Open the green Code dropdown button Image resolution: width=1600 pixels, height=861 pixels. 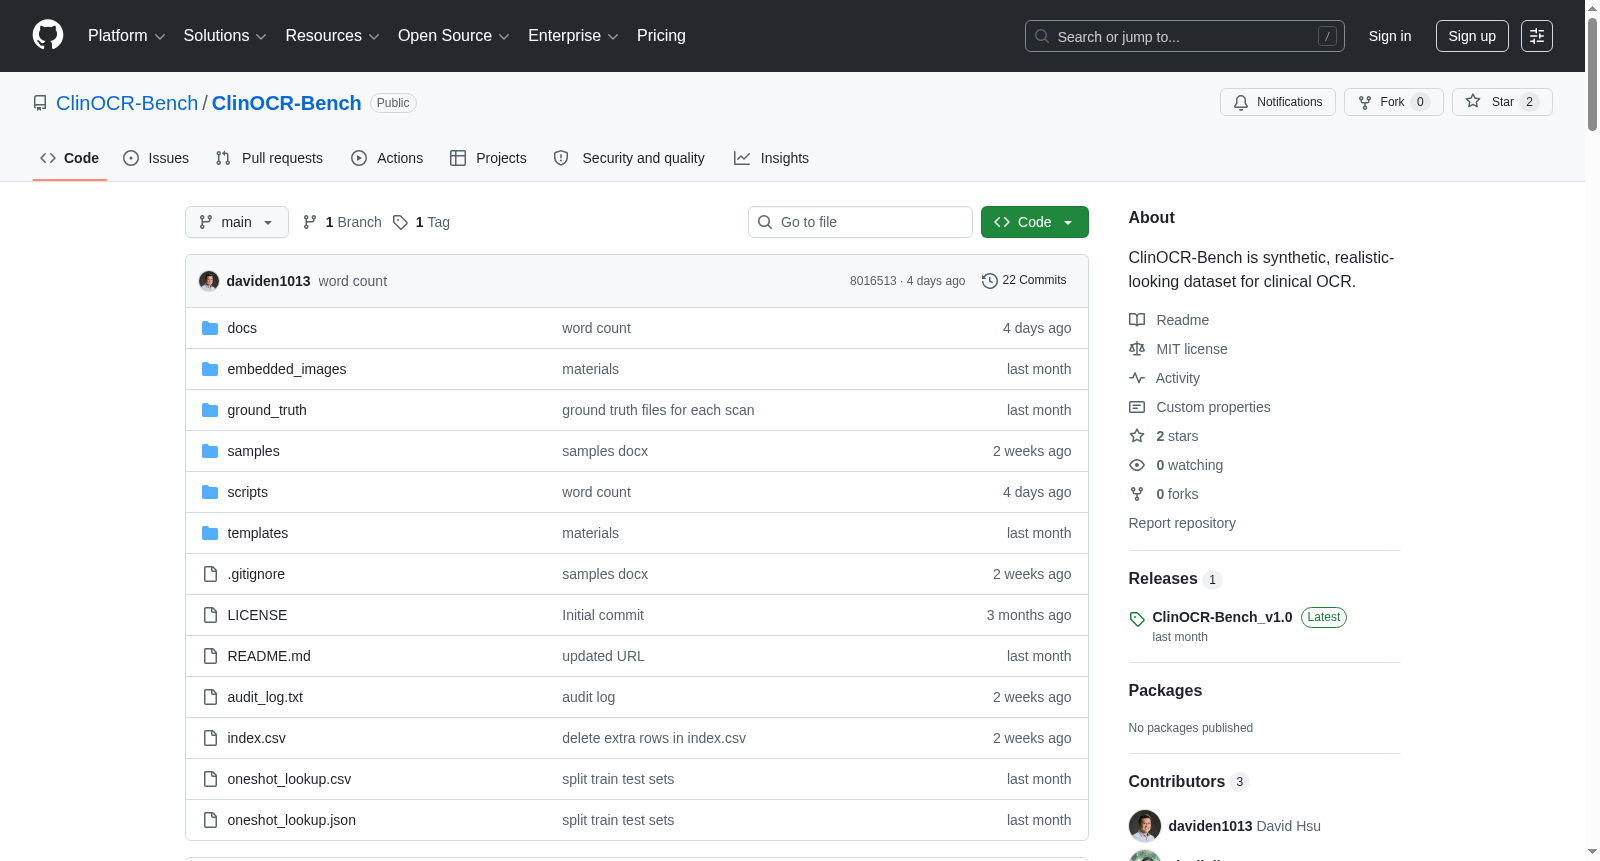pyautogui.click(x=1035, y=222)
